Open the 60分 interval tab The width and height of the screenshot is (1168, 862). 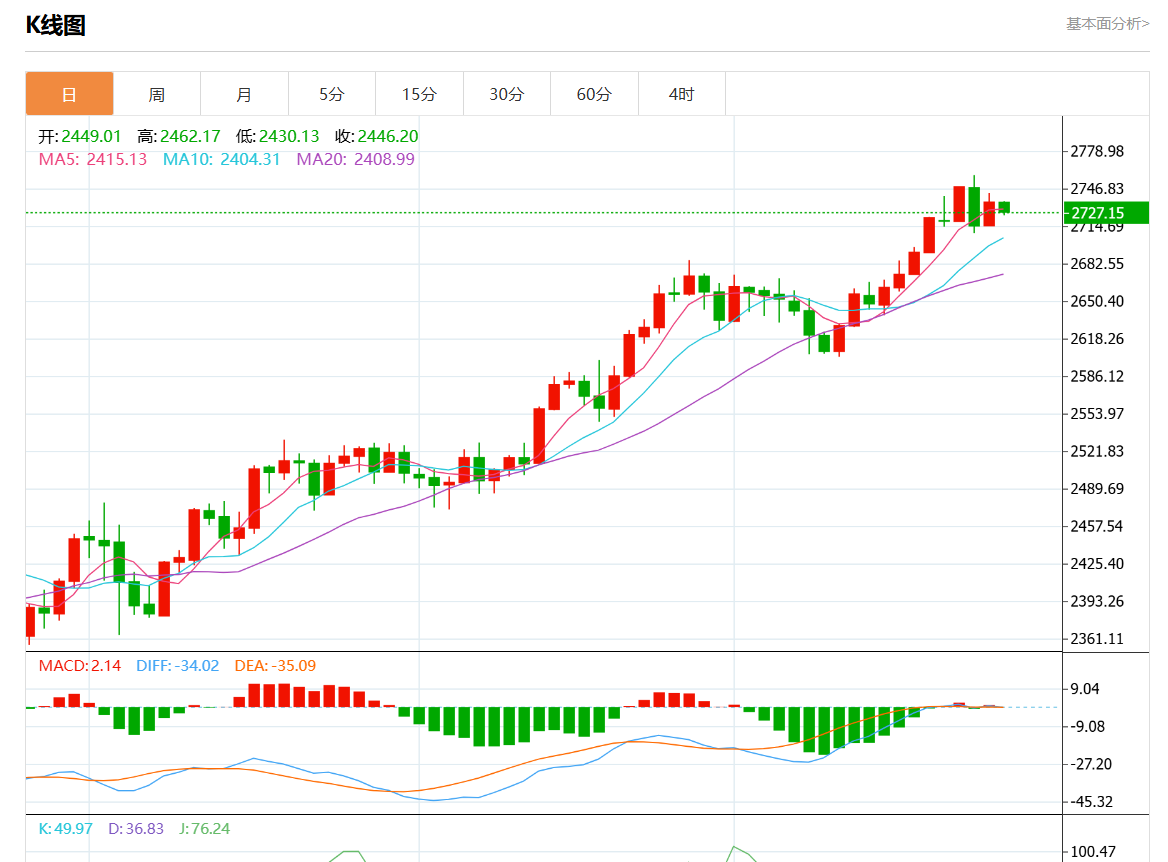(x=594, y=94)
